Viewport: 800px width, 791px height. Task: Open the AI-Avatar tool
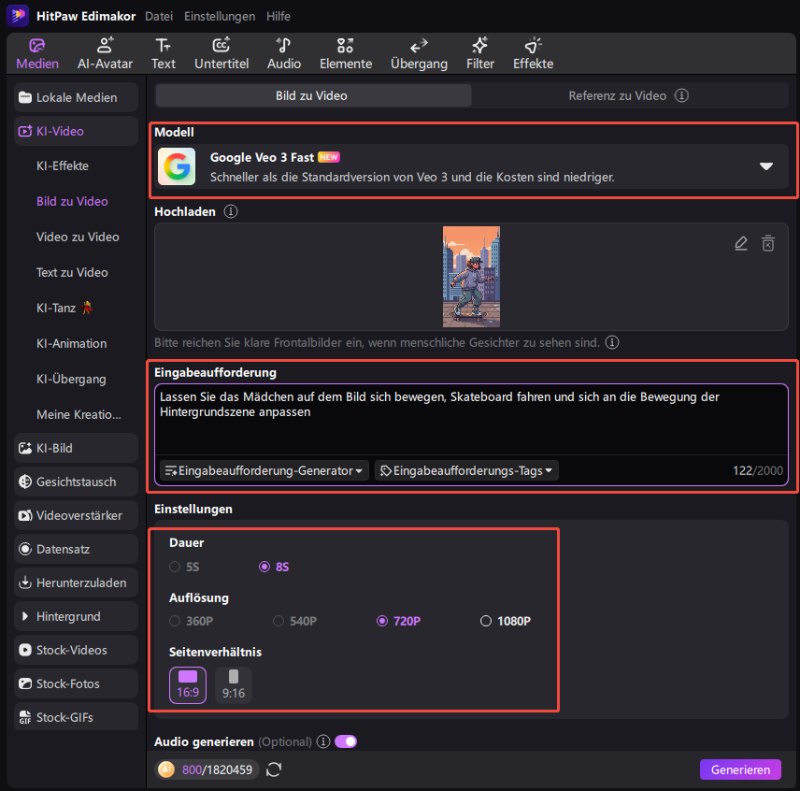pos(105,54)
